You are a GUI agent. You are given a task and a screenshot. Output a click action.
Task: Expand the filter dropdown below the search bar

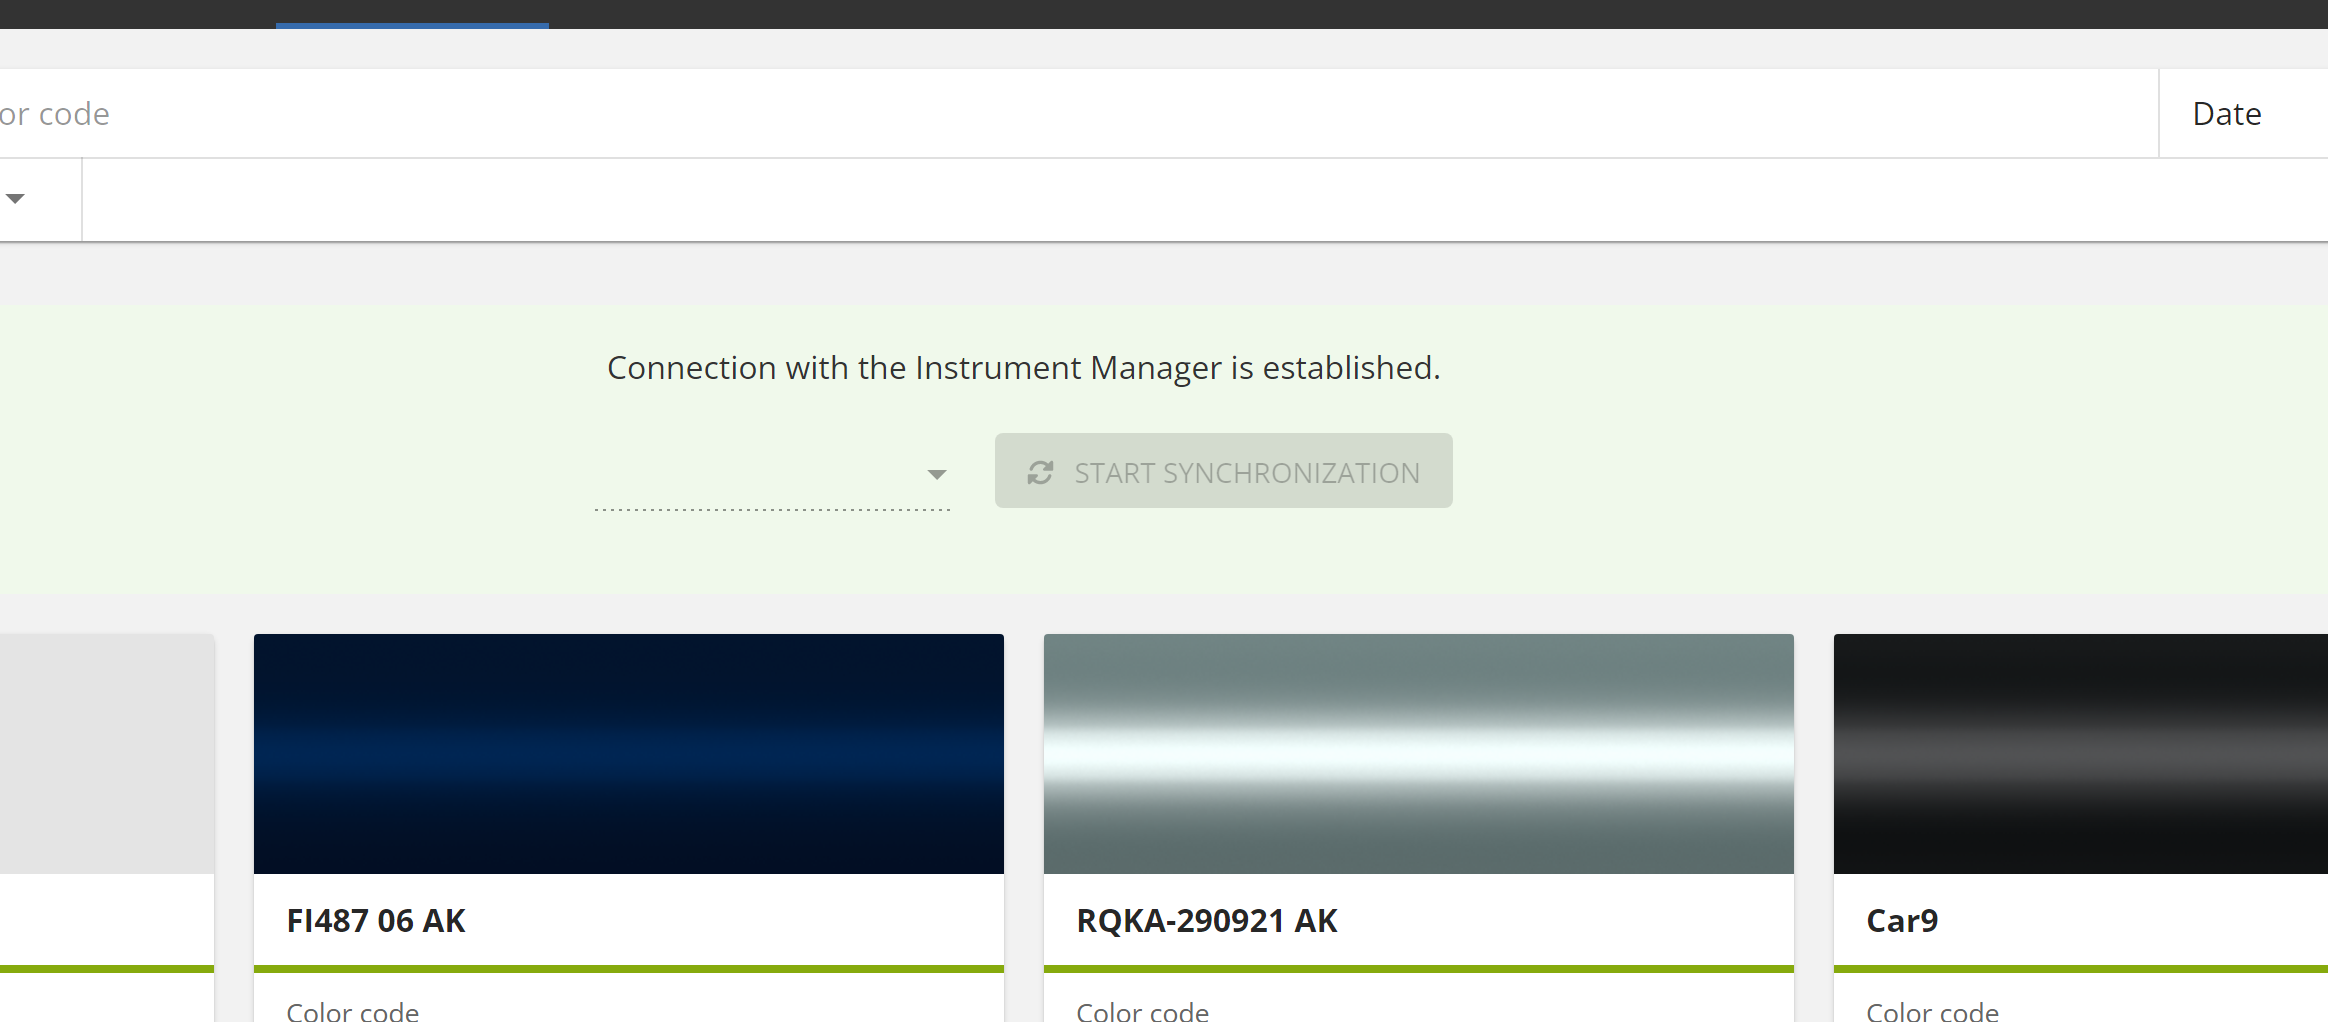[15, 198]
